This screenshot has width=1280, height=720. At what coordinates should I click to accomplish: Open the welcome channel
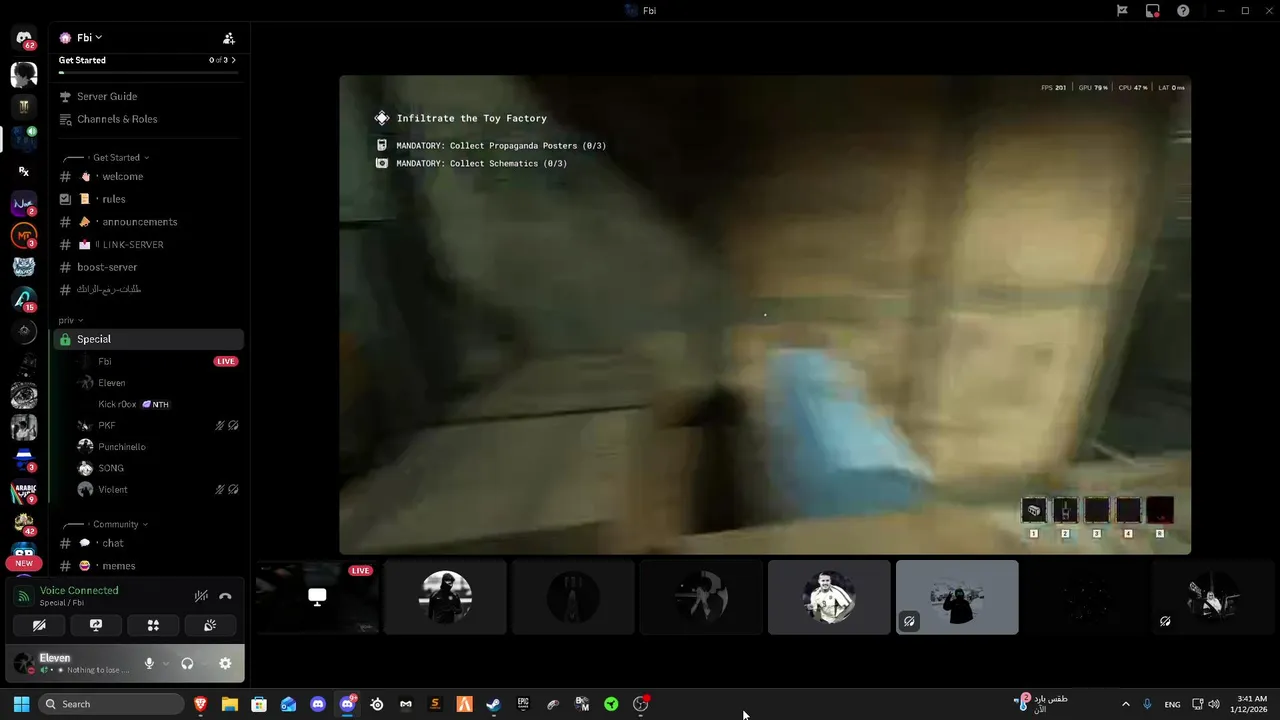148,176
